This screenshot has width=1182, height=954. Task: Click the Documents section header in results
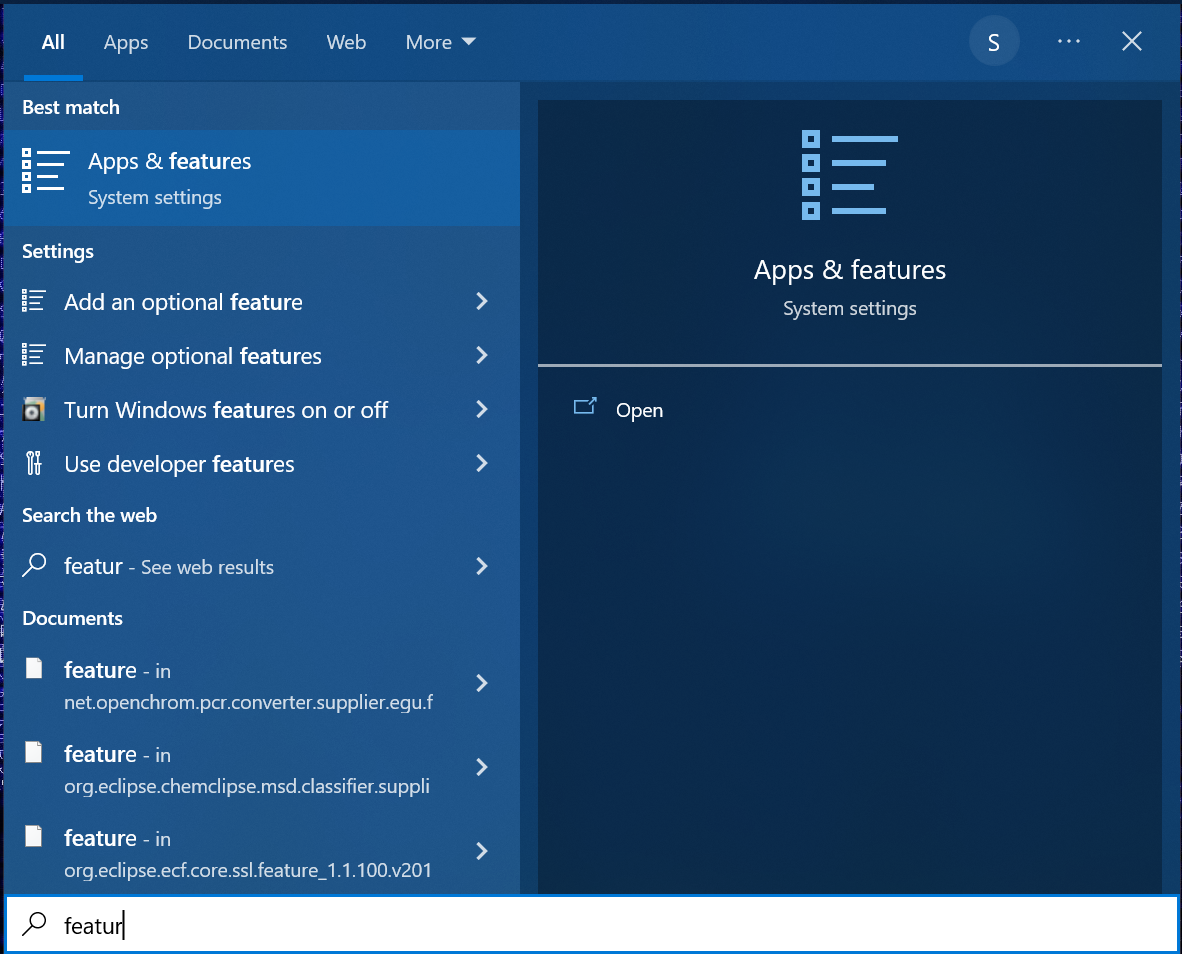(72, 618)
